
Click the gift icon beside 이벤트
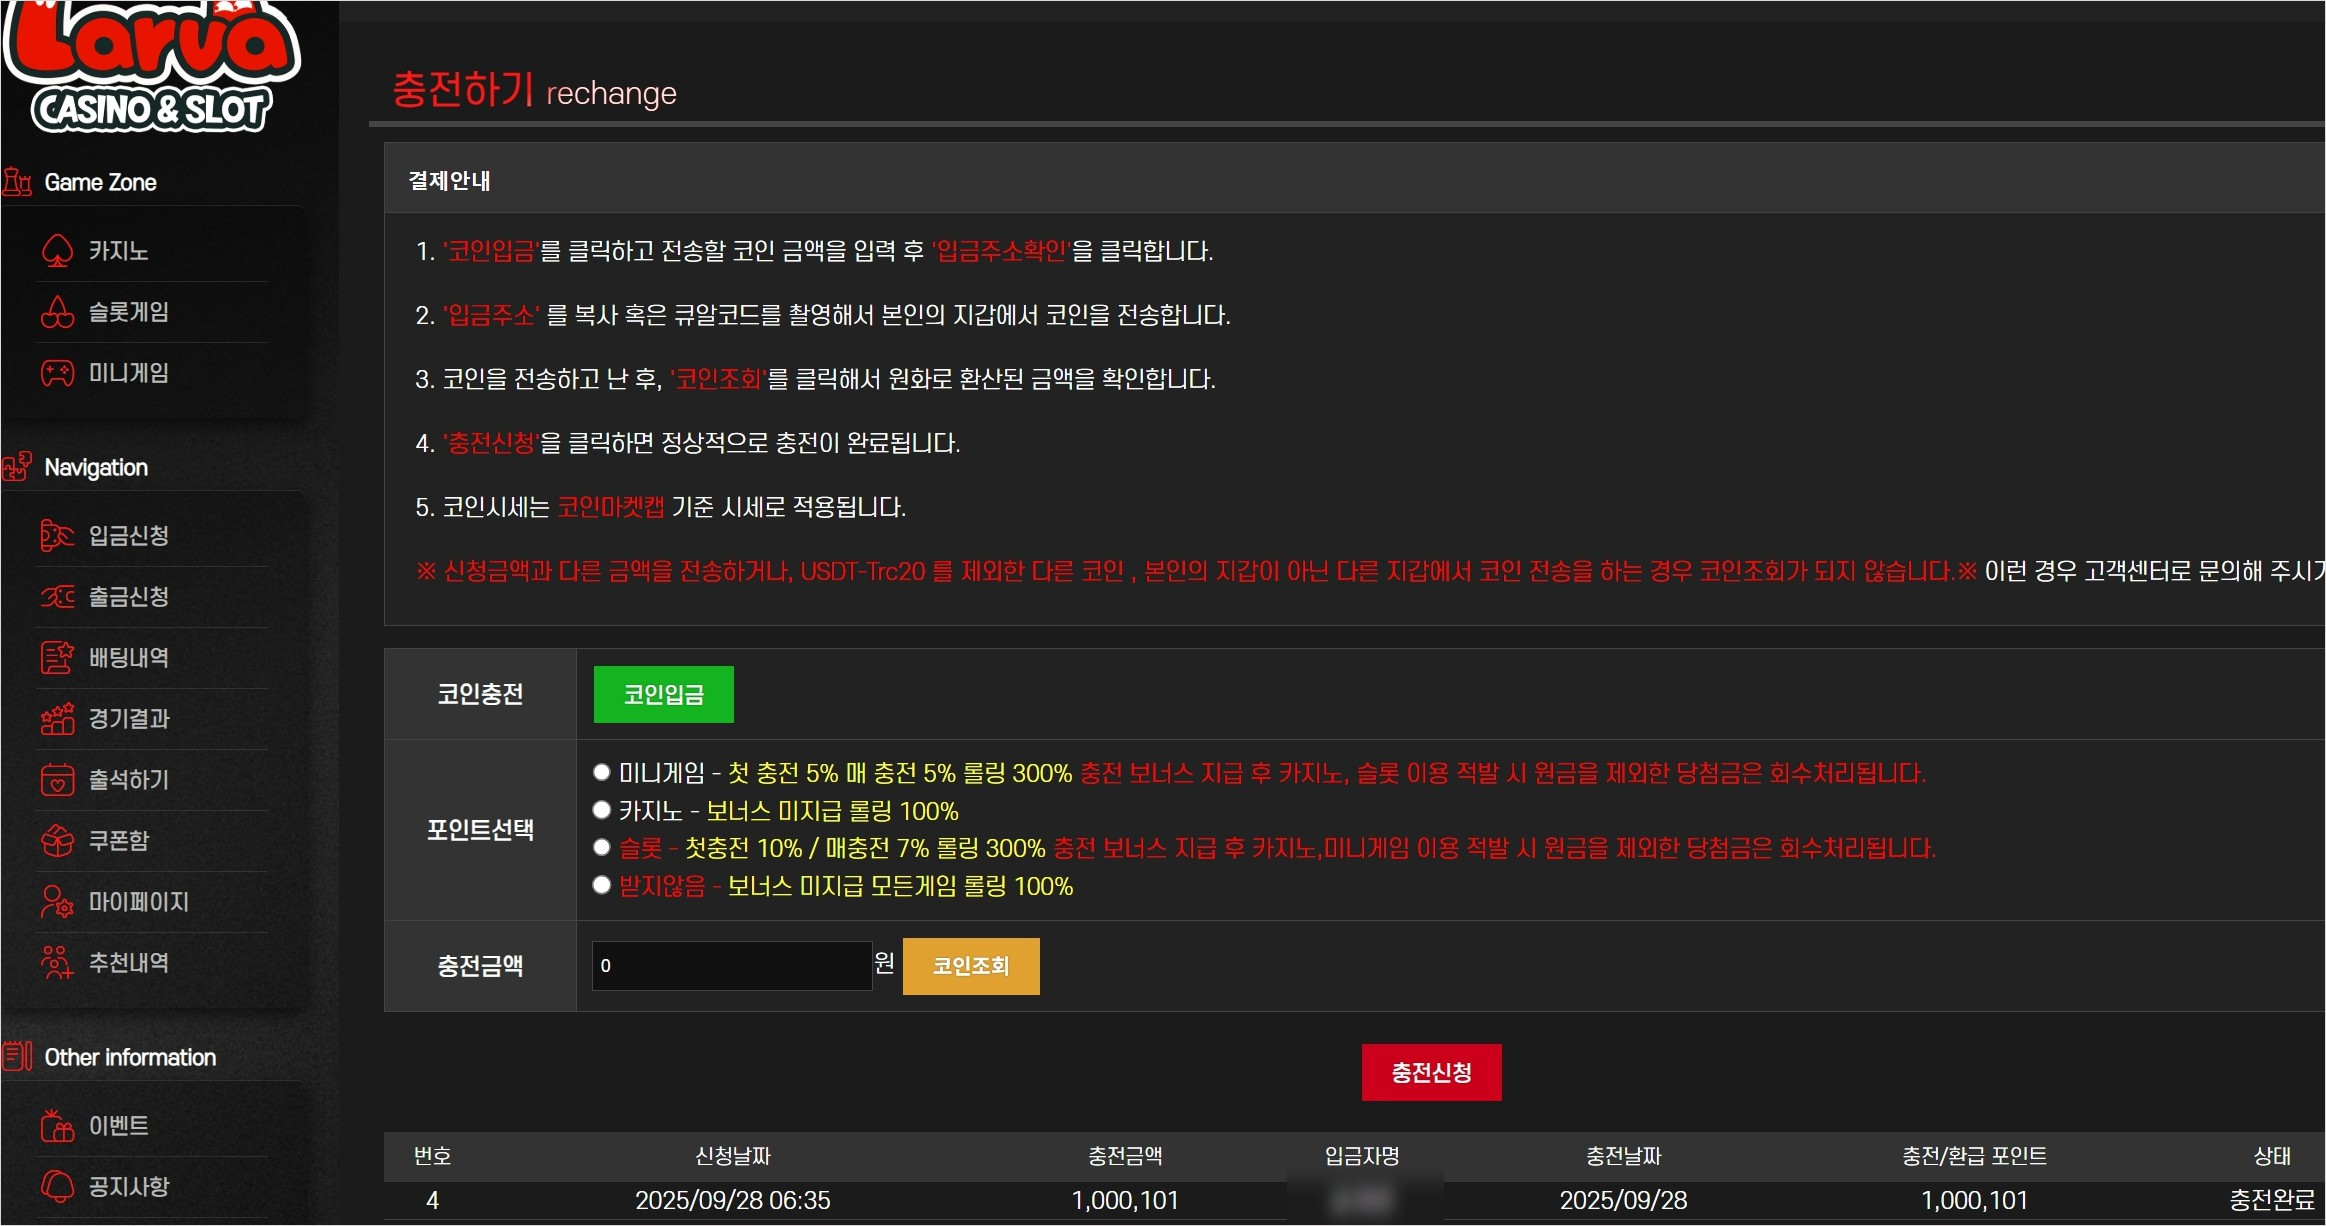(x=57, y=1126)
